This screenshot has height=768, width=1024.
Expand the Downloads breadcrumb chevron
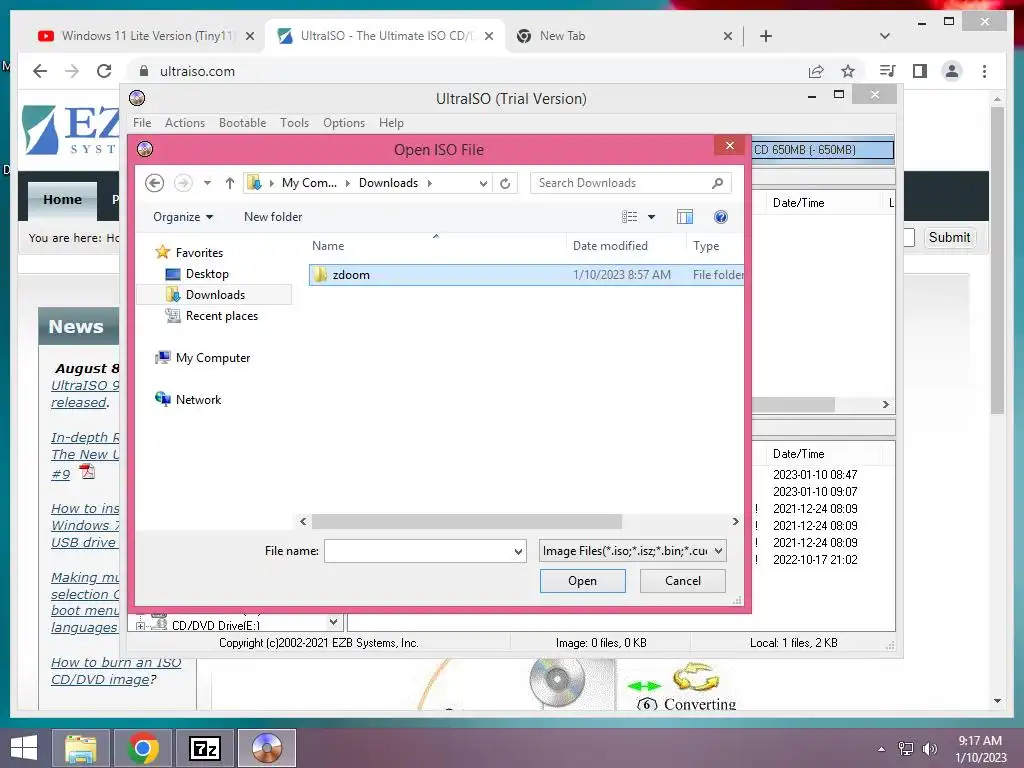[x=430, y=184]
